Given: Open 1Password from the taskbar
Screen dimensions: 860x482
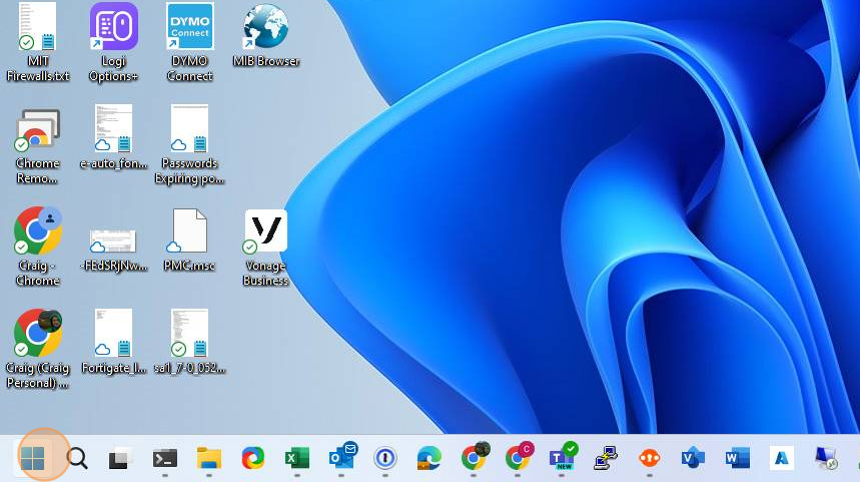Looking at the screenshot, I should pyautogui.click(x=385, y=458).
